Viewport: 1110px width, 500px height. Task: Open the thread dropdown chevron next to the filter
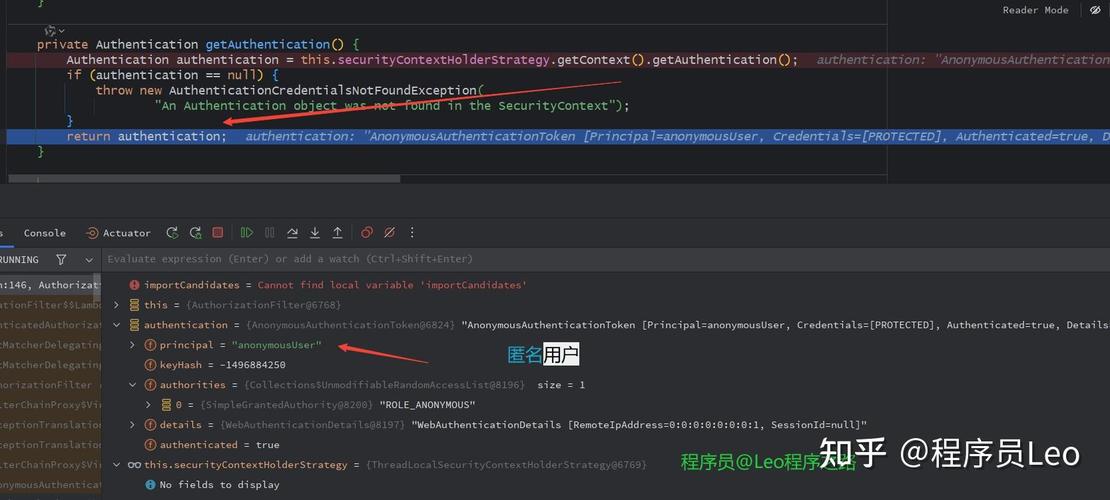pyautogui.click(x=88, y=260)
